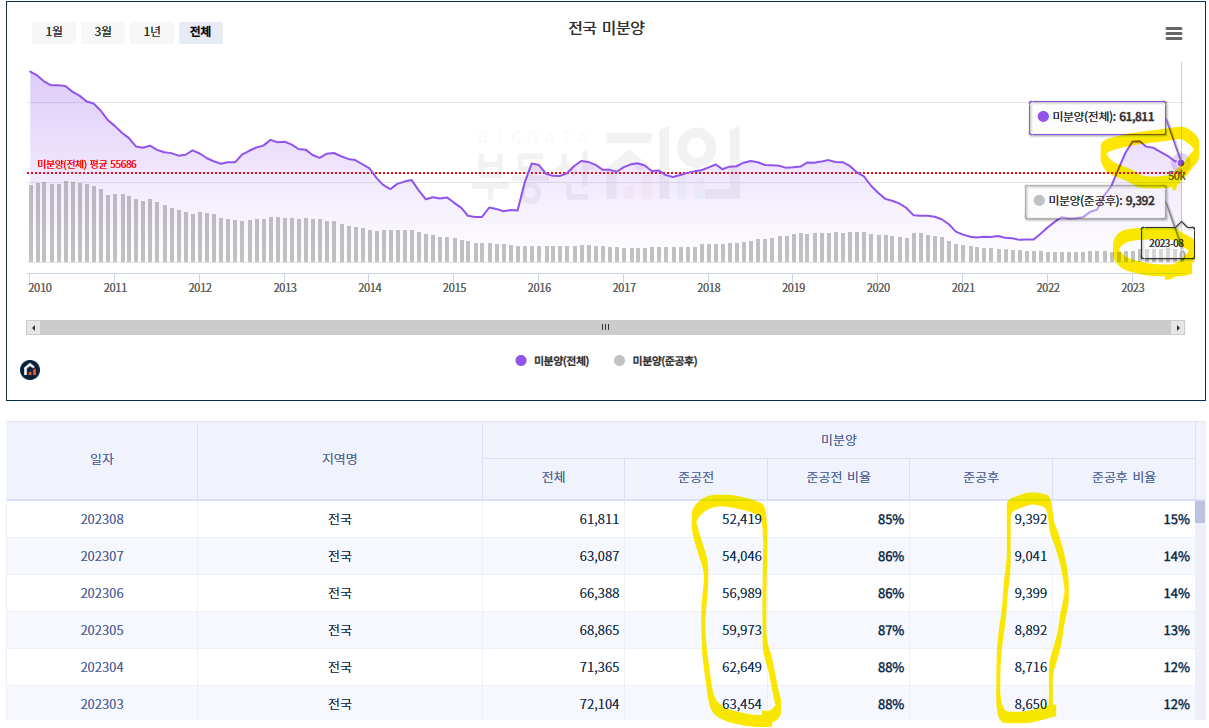Click the left arrow on the chart scrollbar
The height and width of the screenshot is (728, 1209).
[x=33, y=326]
